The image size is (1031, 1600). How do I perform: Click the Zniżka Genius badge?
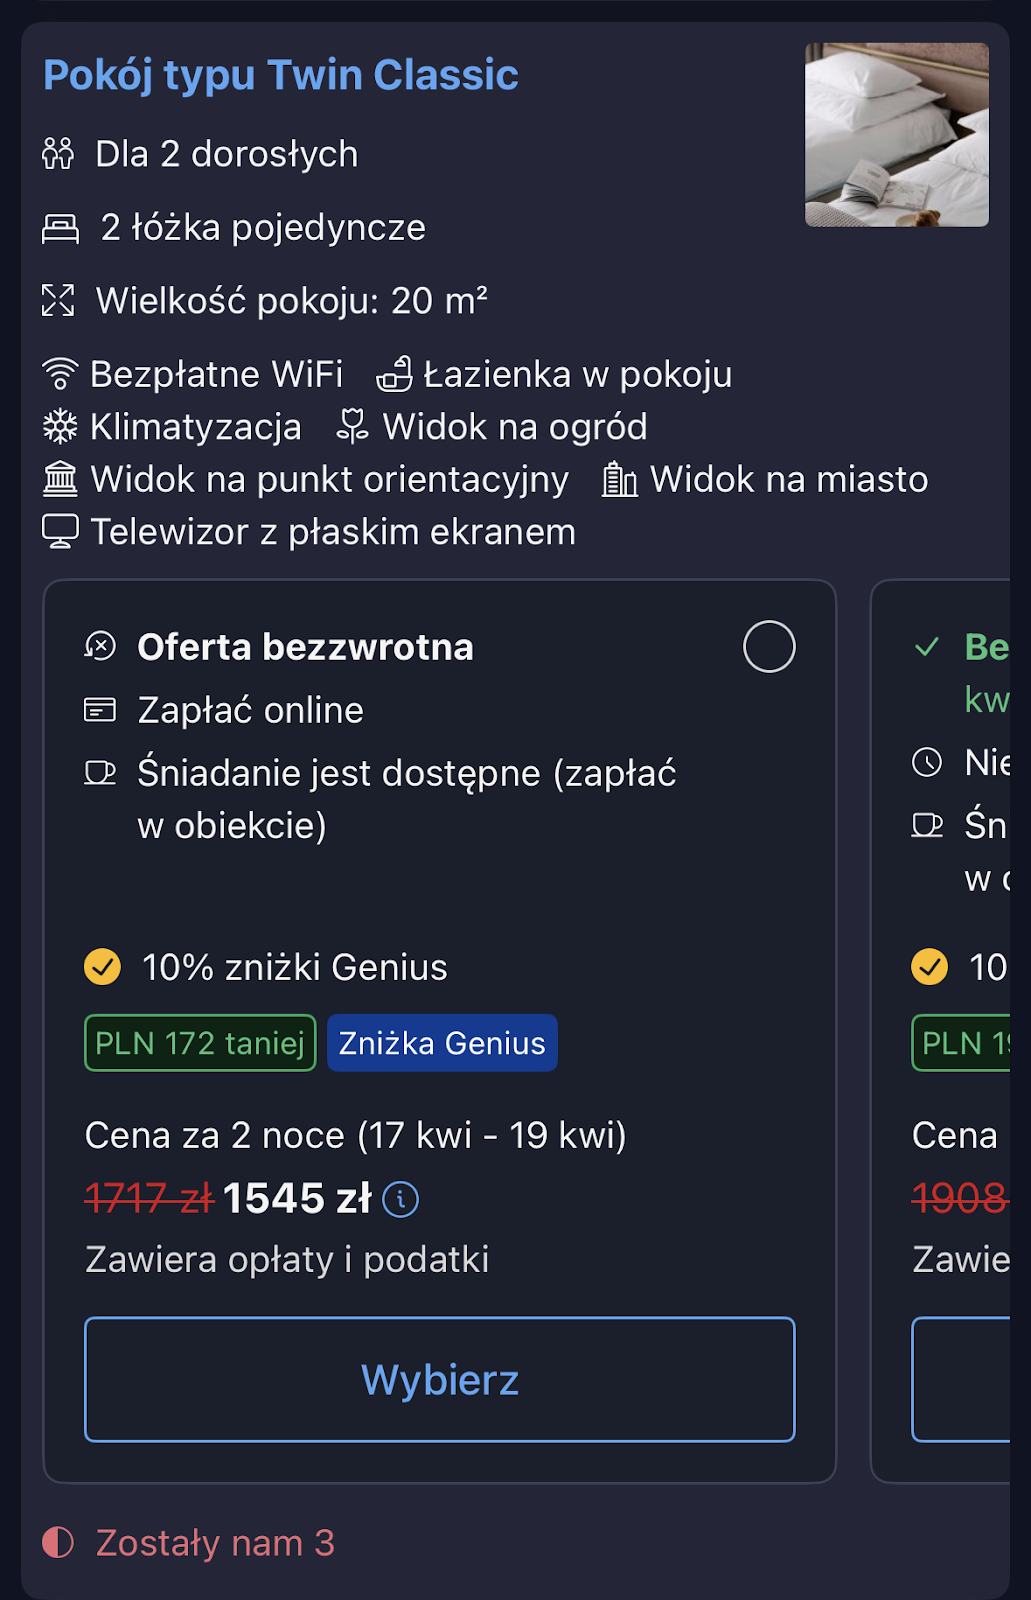442,1043
